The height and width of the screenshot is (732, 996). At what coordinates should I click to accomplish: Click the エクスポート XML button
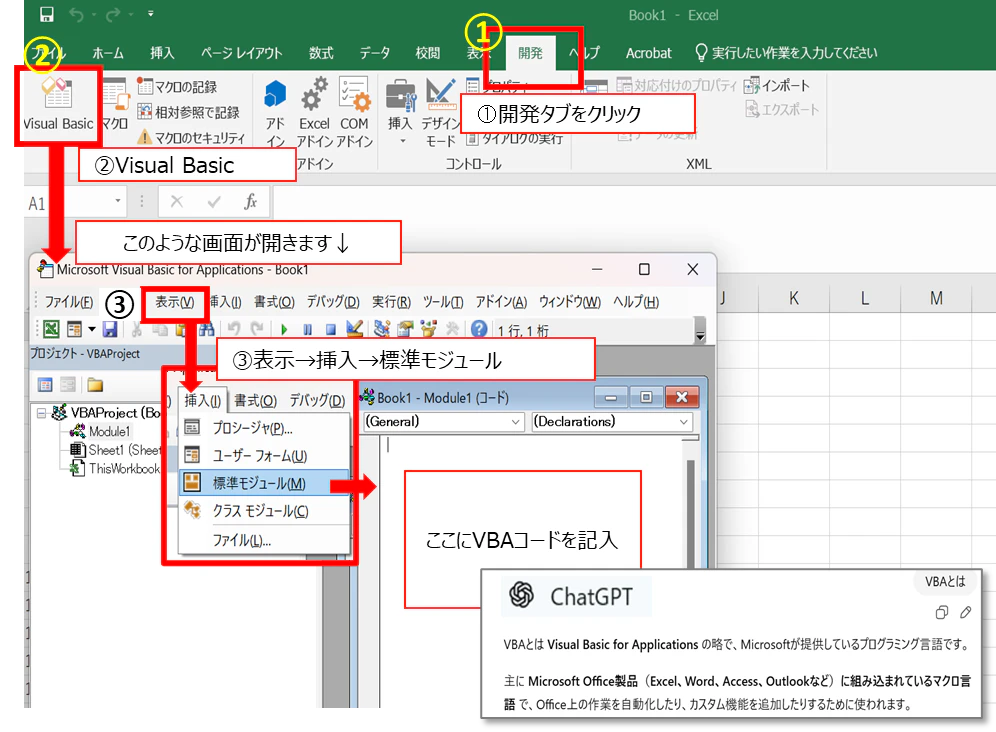pos(782,110)
